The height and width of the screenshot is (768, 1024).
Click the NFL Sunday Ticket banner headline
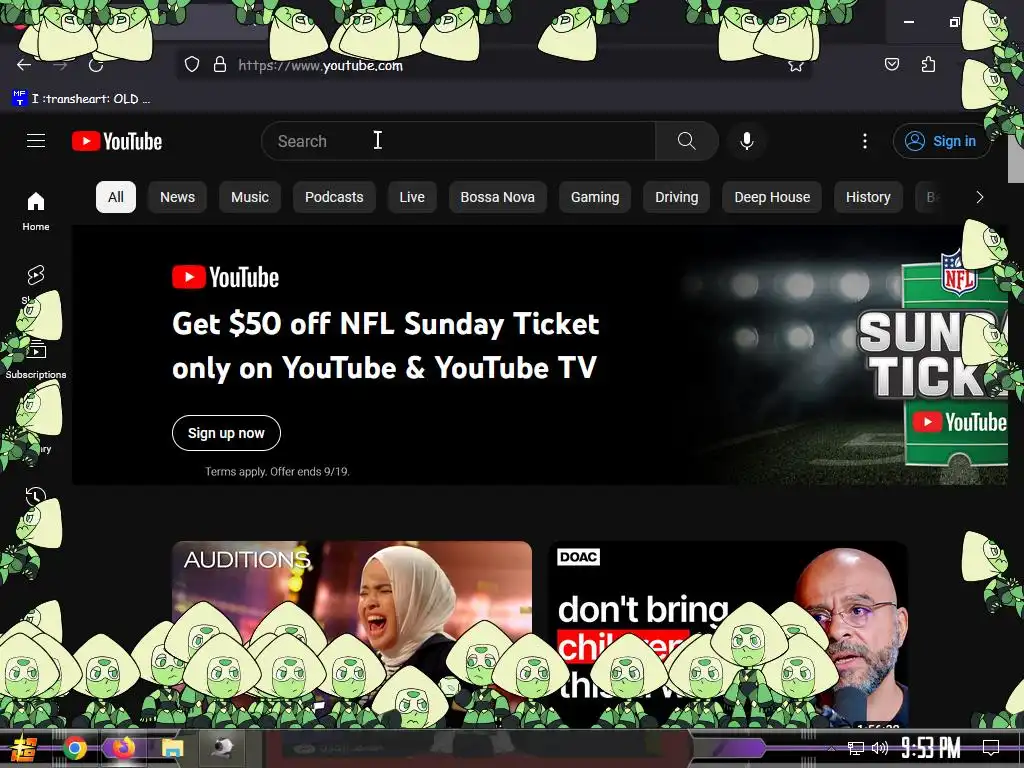385,345
